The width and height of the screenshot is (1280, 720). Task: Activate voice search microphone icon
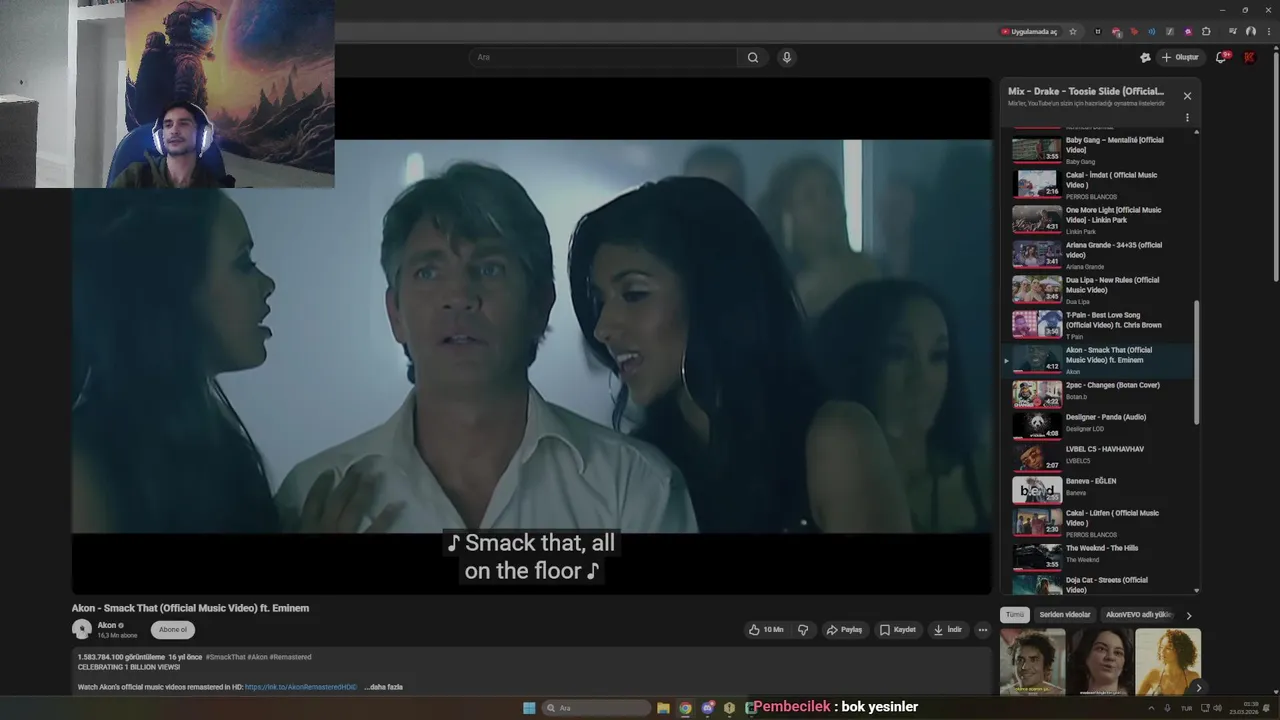[x=787, y=57]
